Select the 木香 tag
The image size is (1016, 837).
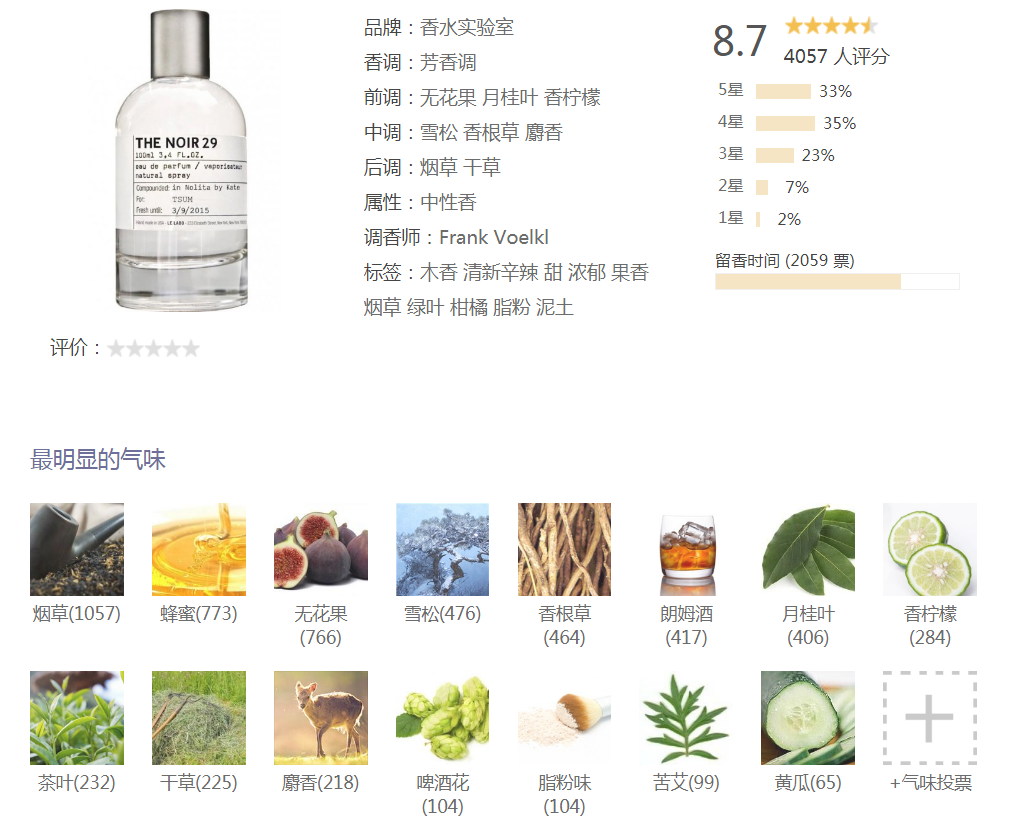click(439, 272)
